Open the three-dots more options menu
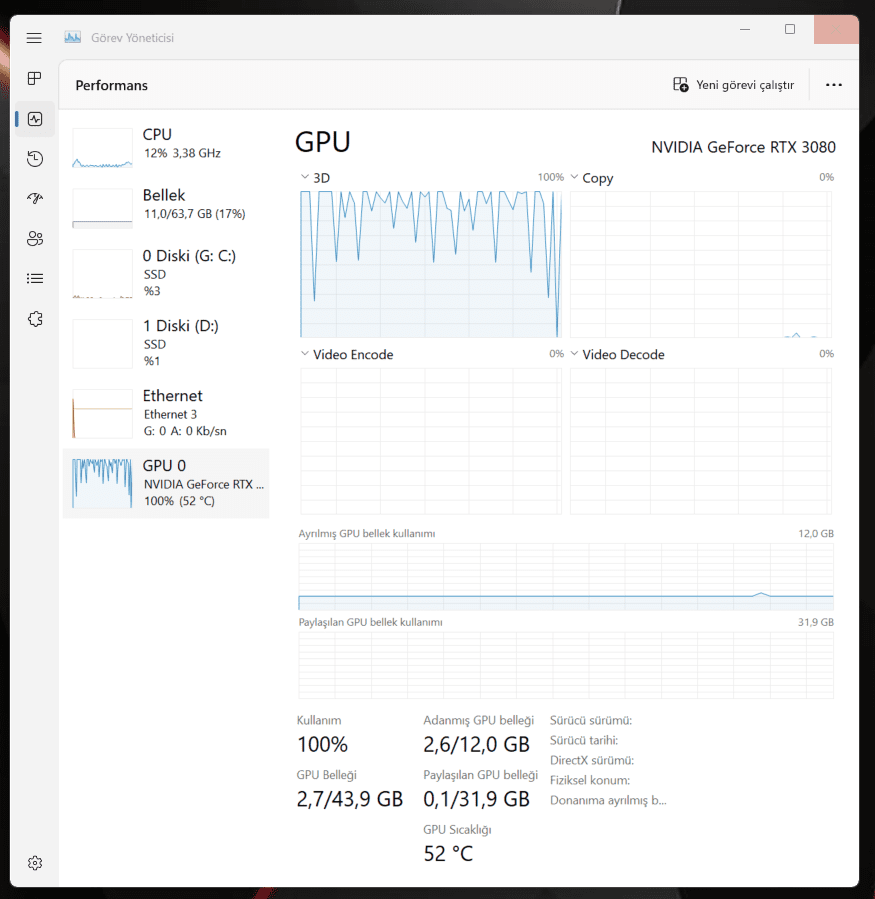 (x=834, y=85)
